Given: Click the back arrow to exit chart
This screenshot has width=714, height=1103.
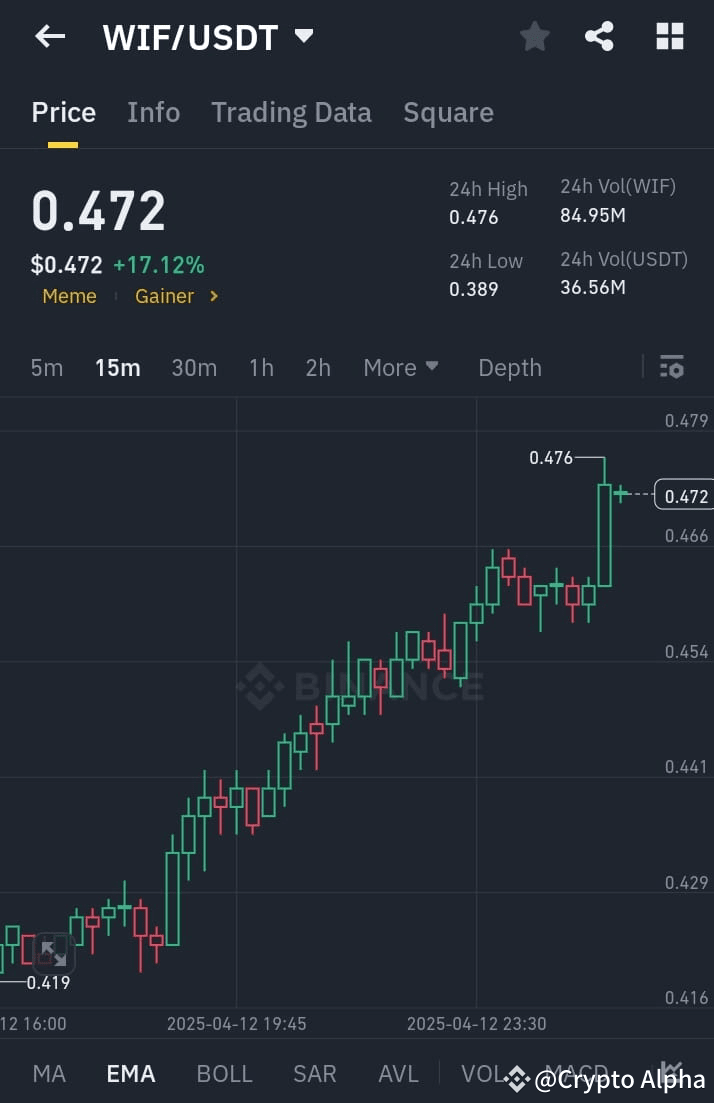Looking at the screenshot, I should [48, 36].
